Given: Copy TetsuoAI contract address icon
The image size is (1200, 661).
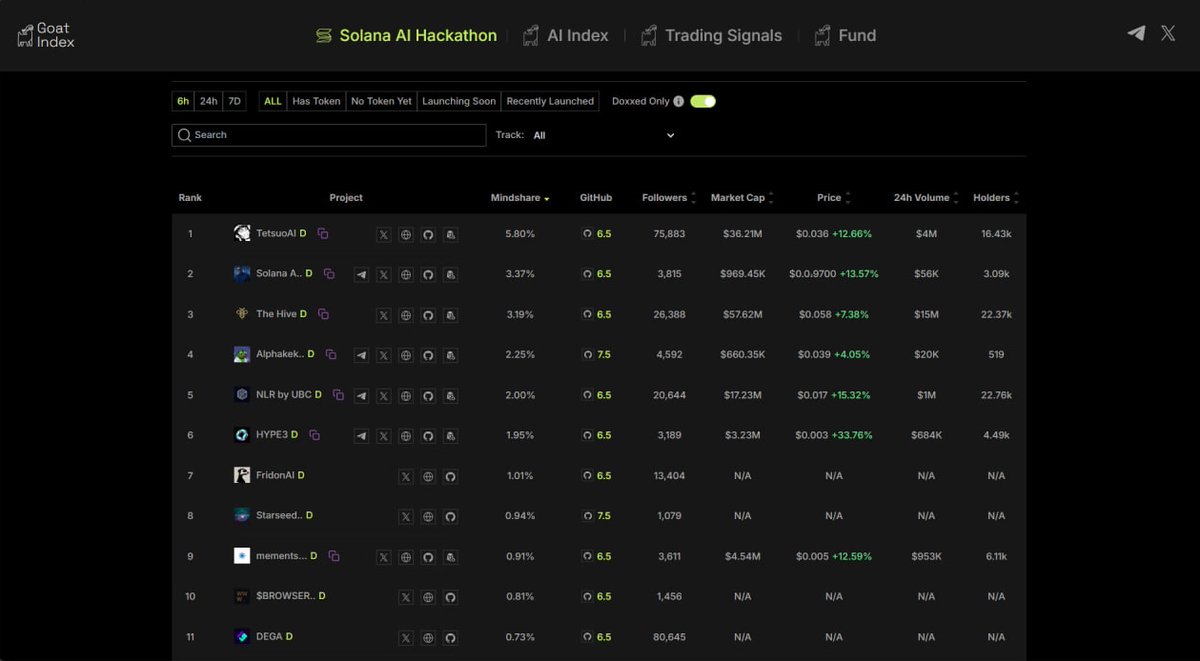Looking at the screenshot, I should pyautogui.click(x=323, y=233).
